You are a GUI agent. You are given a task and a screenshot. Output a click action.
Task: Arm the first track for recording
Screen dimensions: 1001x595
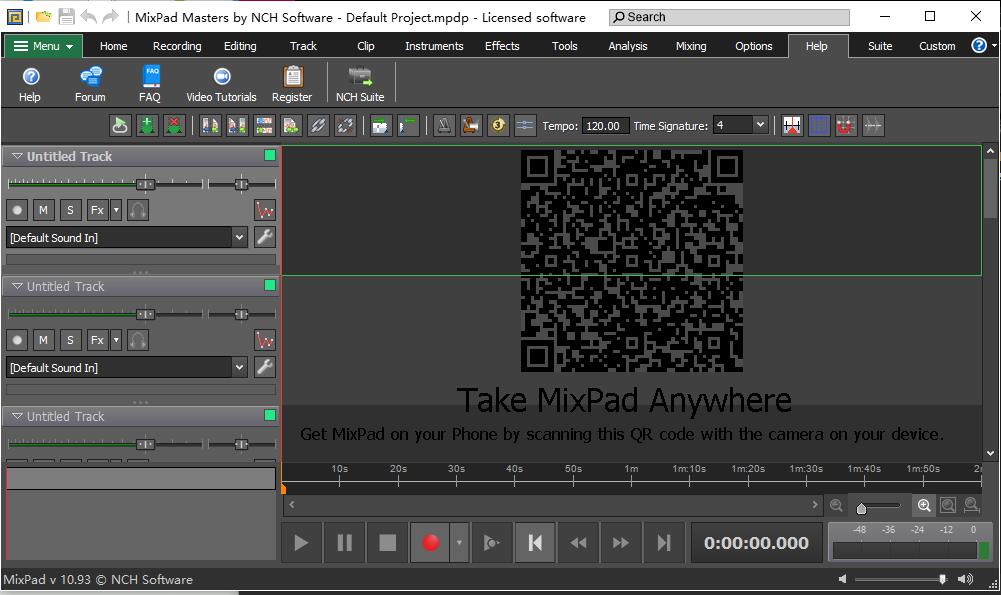tap(16, 210)
